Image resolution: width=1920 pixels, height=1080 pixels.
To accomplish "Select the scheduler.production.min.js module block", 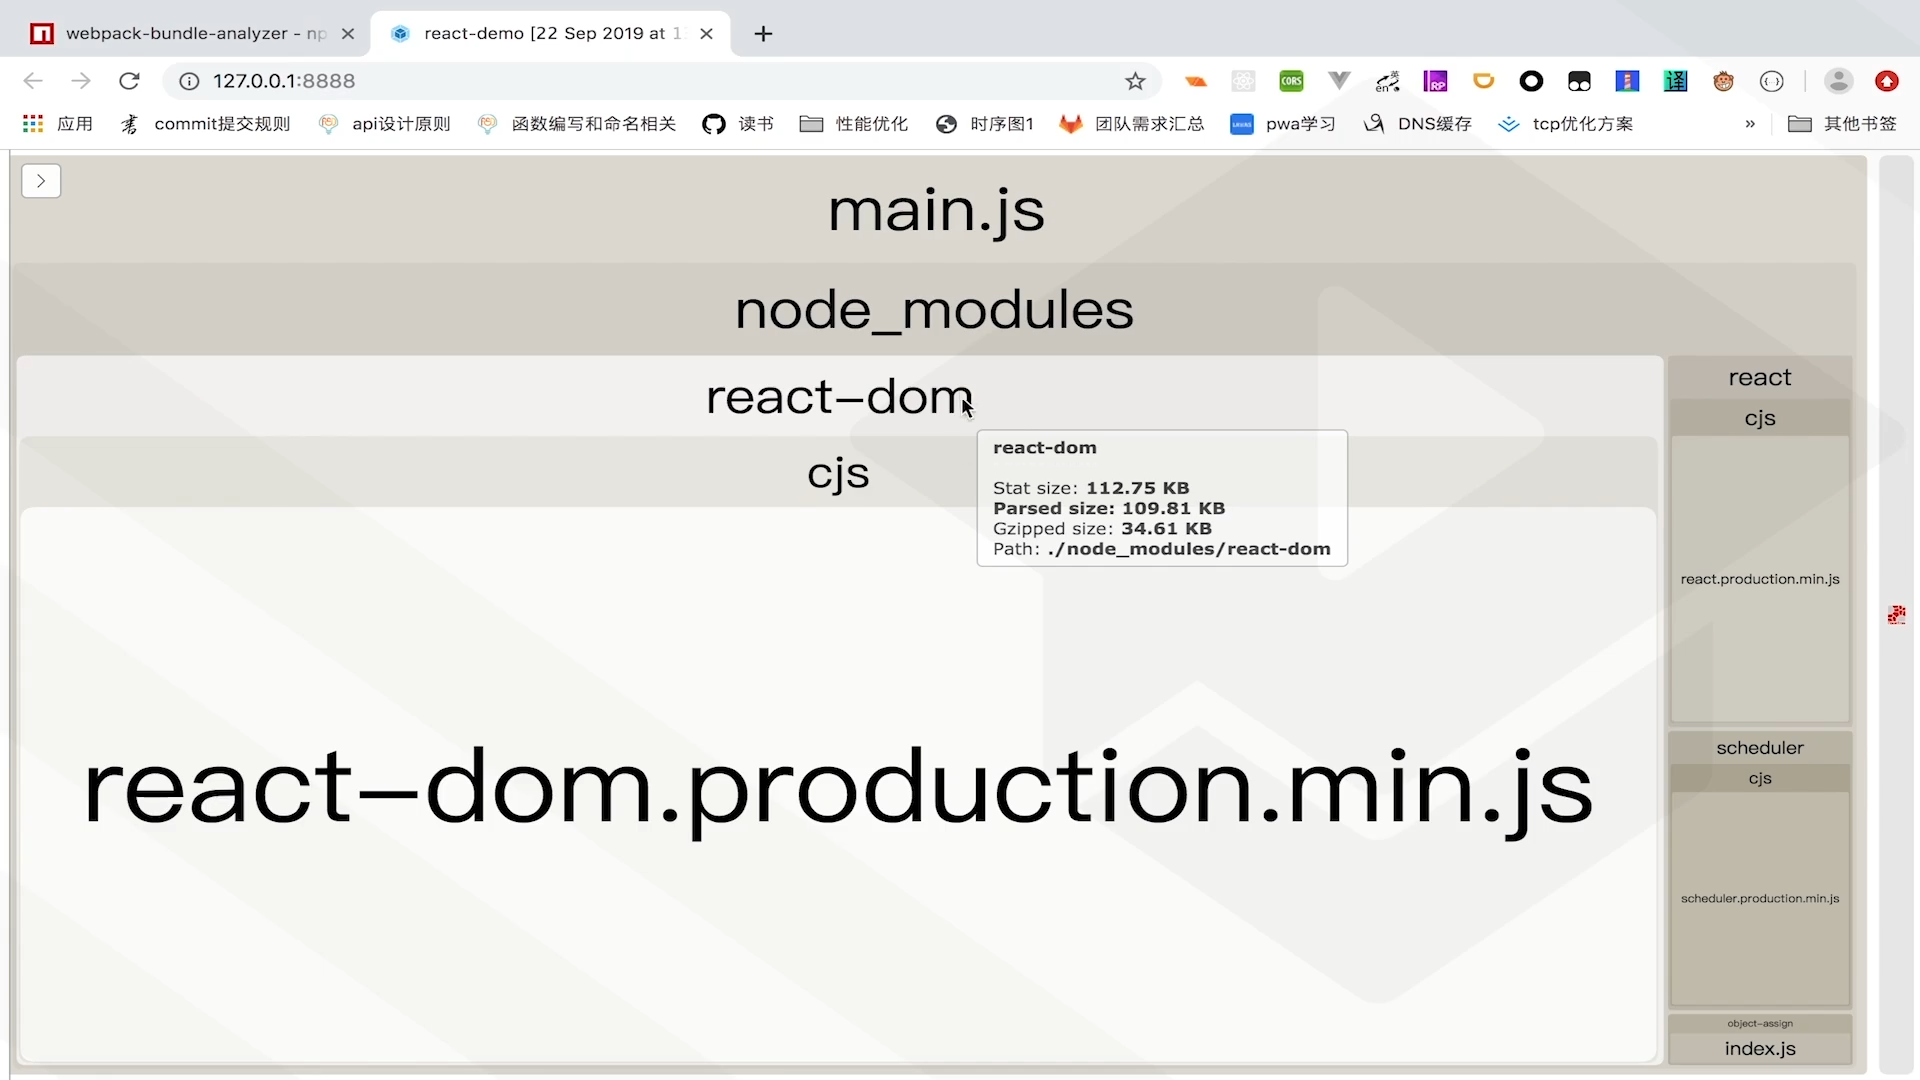I will pos(1760,898).
